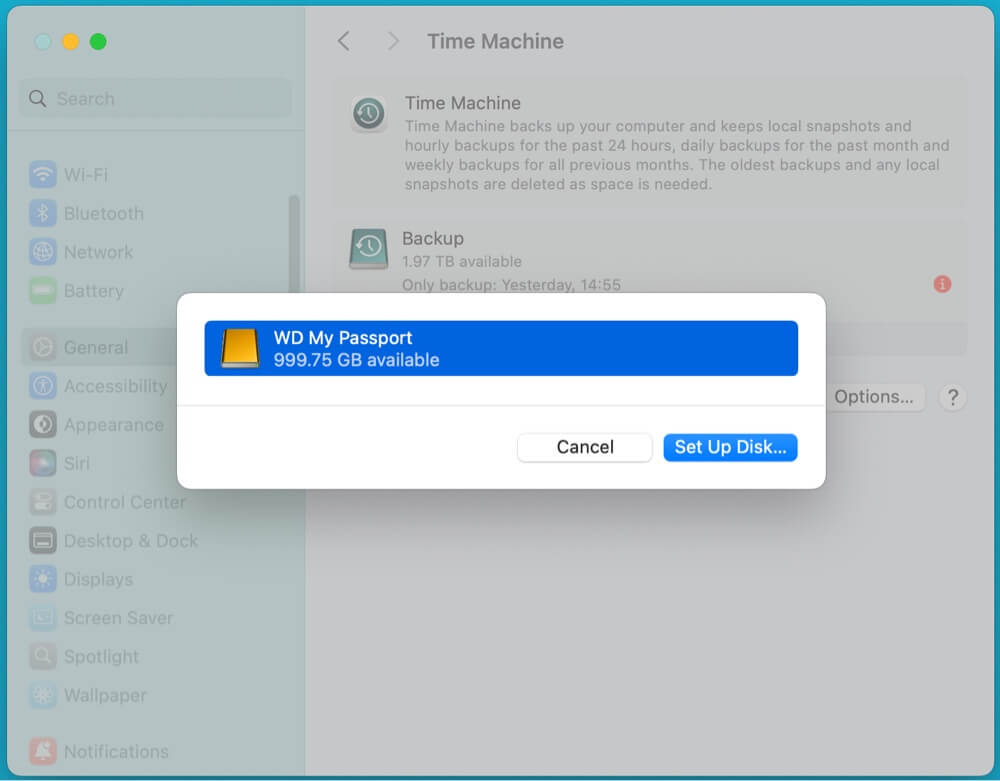Image resolution: width=1000 pixels, height=781 pixels.
Task: Click the Search field in sidebar
Action: point(155,99)
